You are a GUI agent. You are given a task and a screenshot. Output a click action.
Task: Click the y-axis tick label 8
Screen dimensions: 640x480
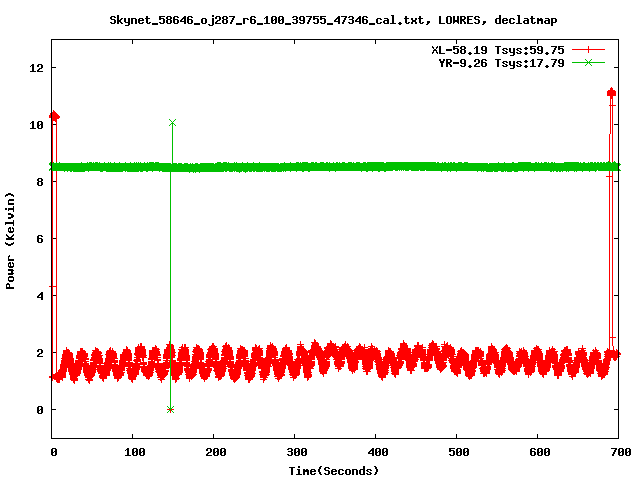(40, 182)
